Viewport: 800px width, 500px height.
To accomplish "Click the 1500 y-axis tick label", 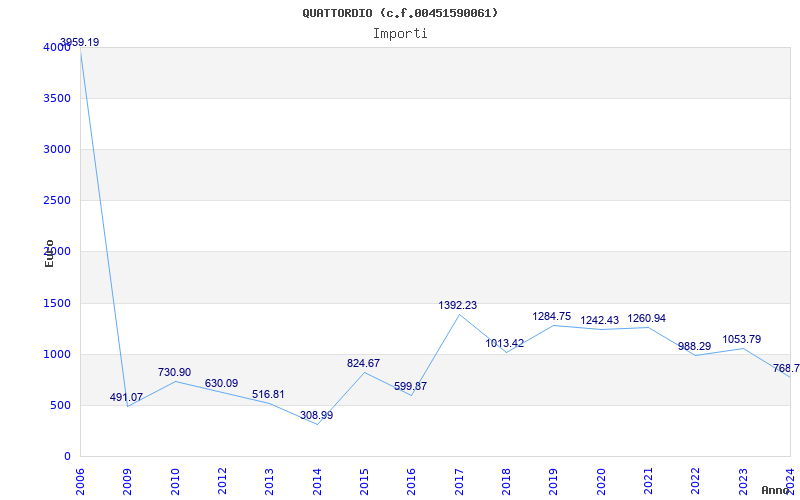I will tap(57, 304).
